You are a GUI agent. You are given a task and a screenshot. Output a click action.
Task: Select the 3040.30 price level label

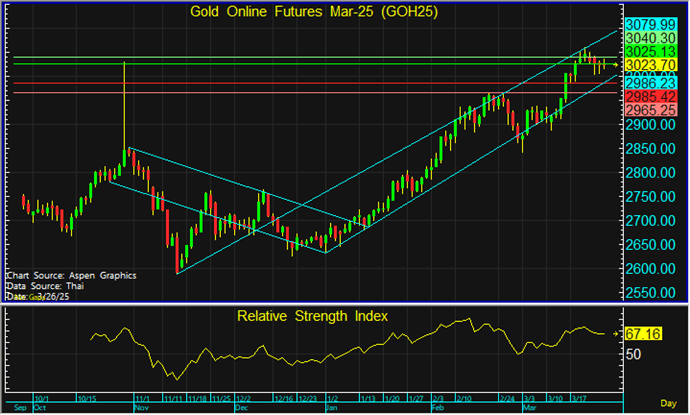coord(651,37)
